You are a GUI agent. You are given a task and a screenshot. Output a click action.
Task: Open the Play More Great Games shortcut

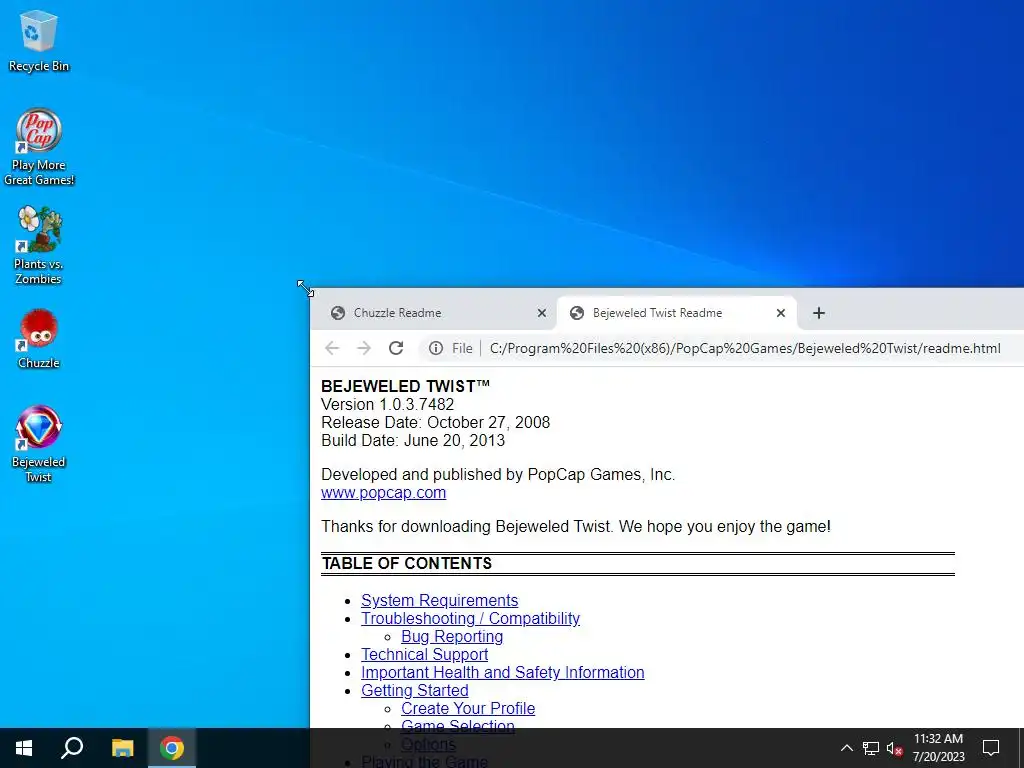[x=39, y=147]
